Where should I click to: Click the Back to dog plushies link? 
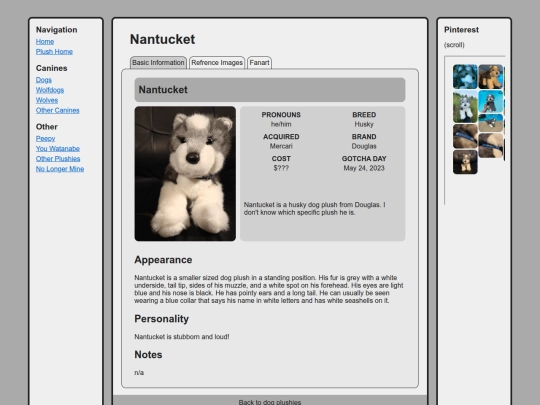[270, 402]
